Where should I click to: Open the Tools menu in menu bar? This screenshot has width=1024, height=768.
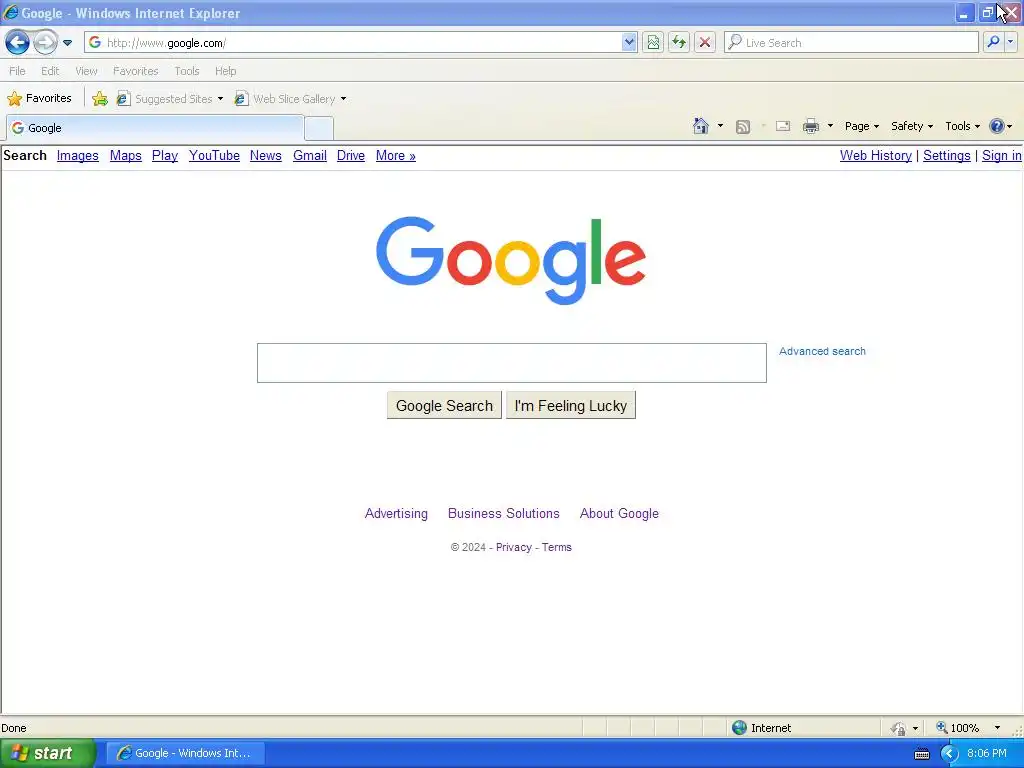coord(187,71)
